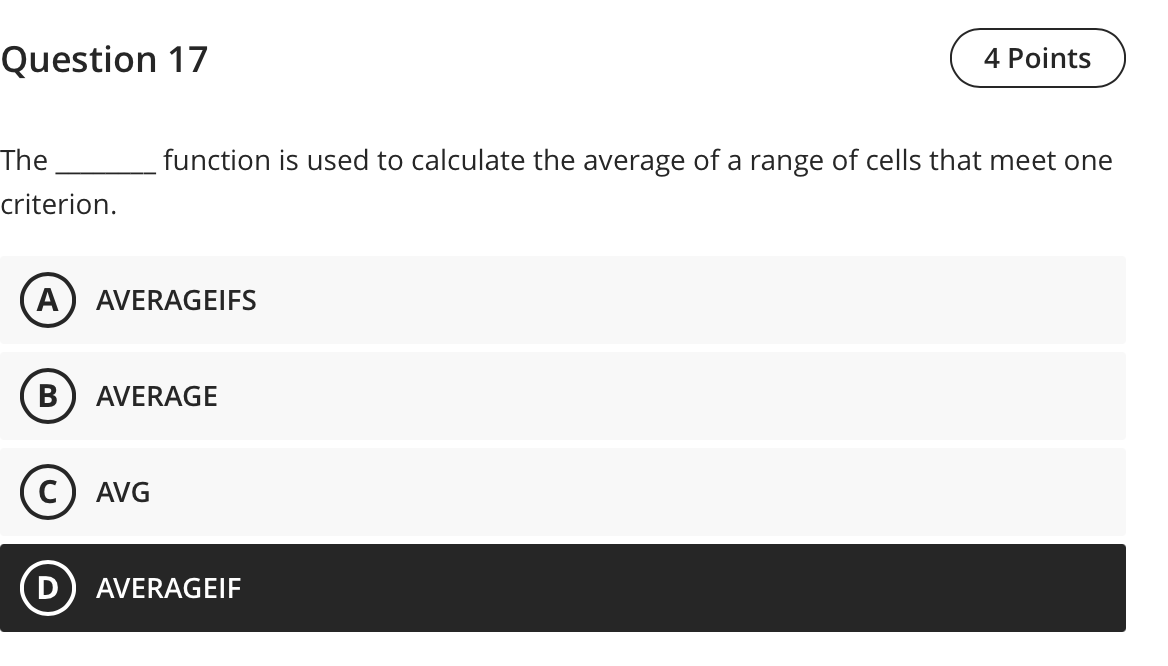Click the circled letter C icon
This screenshot has height=666, width=1168.
[46, 492]
